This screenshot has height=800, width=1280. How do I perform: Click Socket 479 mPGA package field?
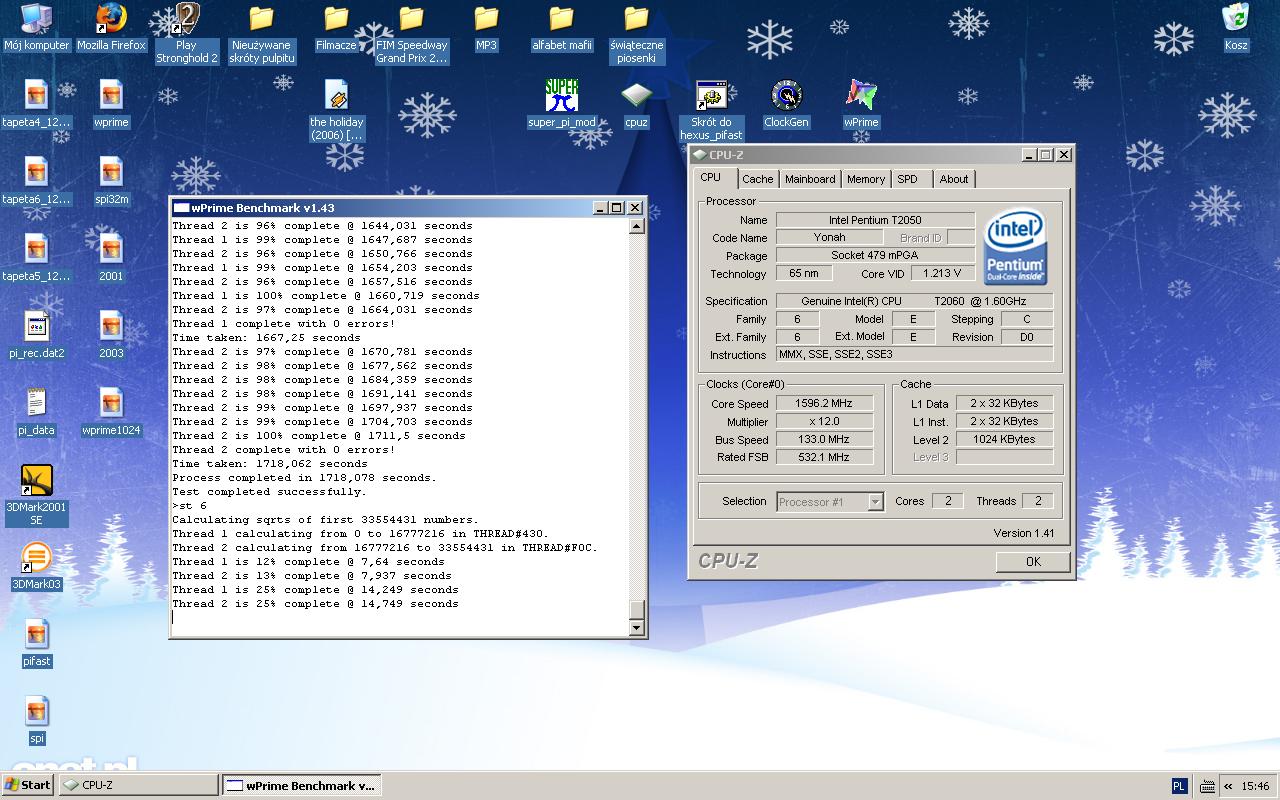[x=875, y=256]
